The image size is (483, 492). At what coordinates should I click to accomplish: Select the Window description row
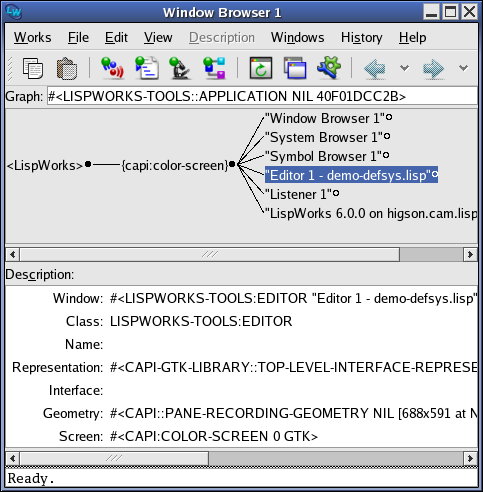point(241,298)
